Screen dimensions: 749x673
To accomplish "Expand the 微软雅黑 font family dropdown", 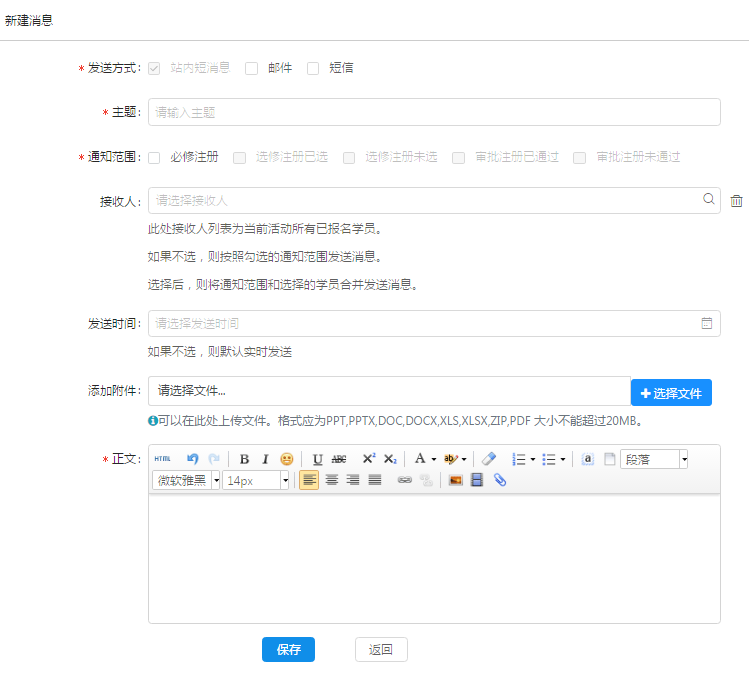I will (216, 481).
